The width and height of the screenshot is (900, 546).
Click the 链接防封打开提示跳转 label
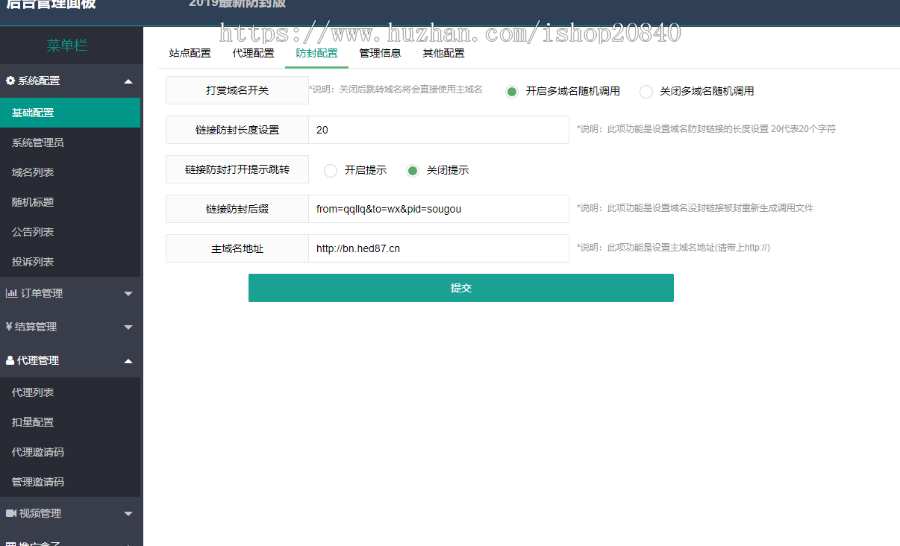237,169
